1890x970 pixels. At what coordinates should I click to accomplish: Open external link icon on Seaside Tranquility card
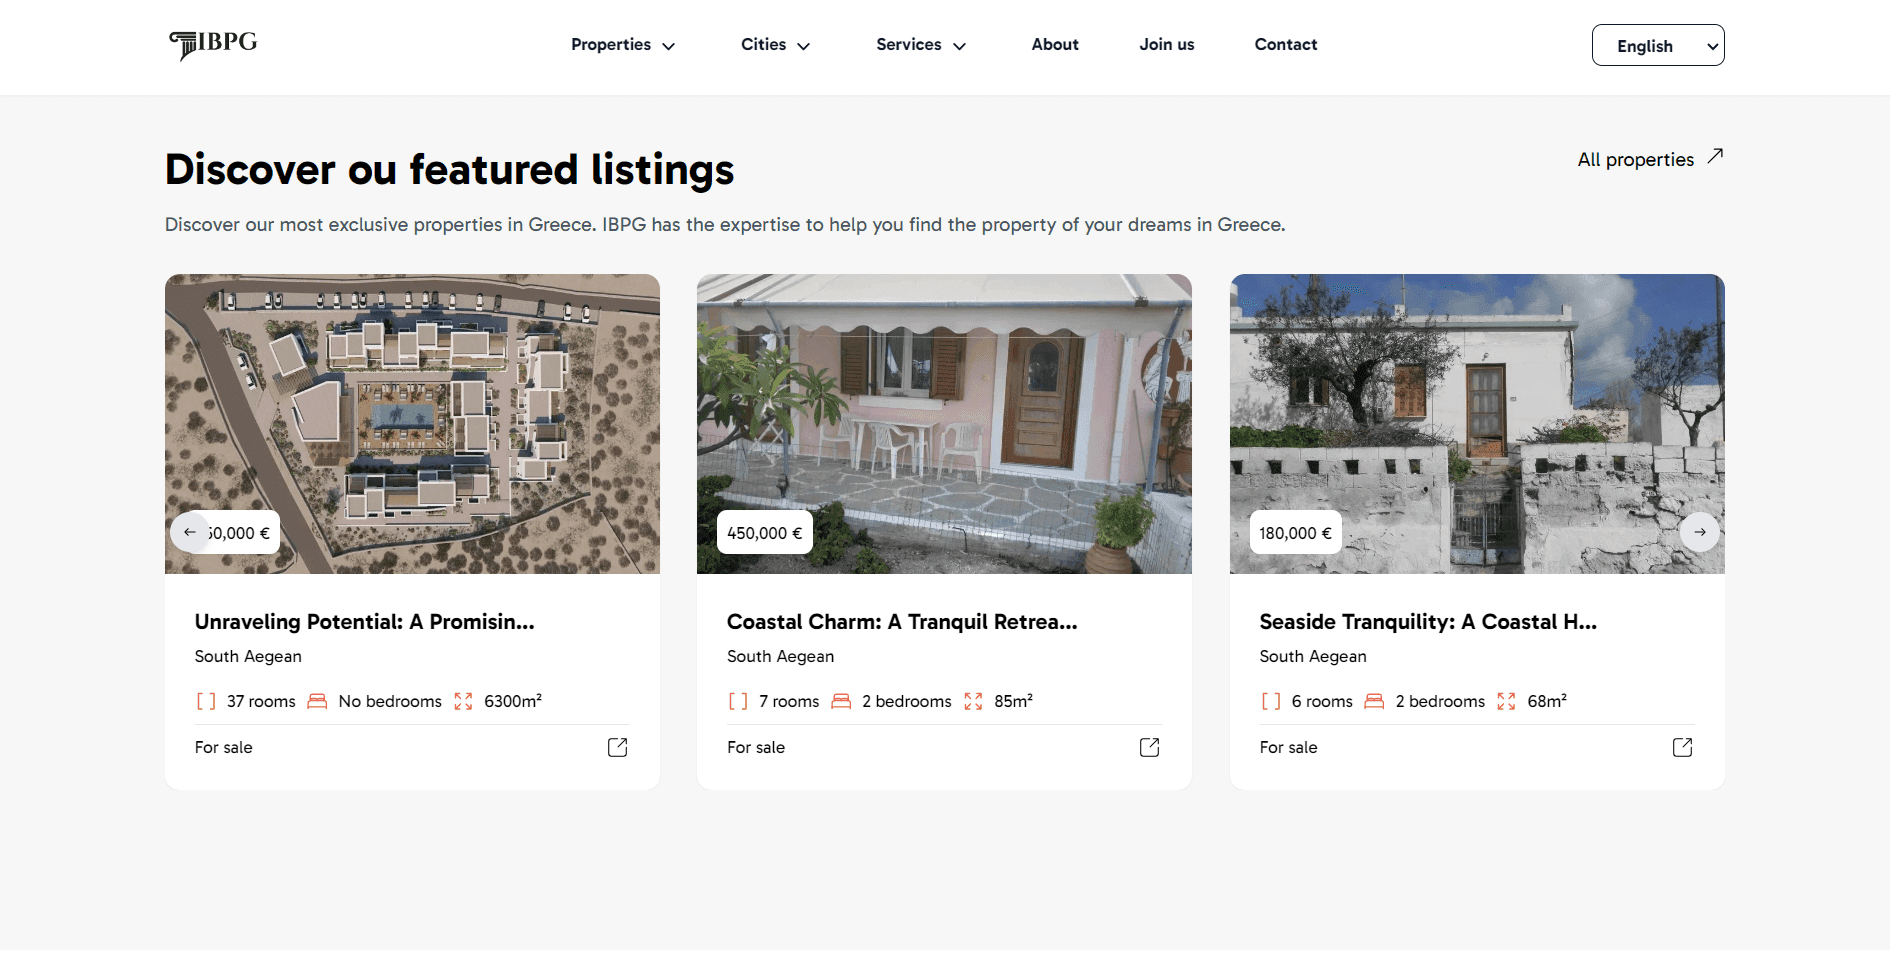1682,747
